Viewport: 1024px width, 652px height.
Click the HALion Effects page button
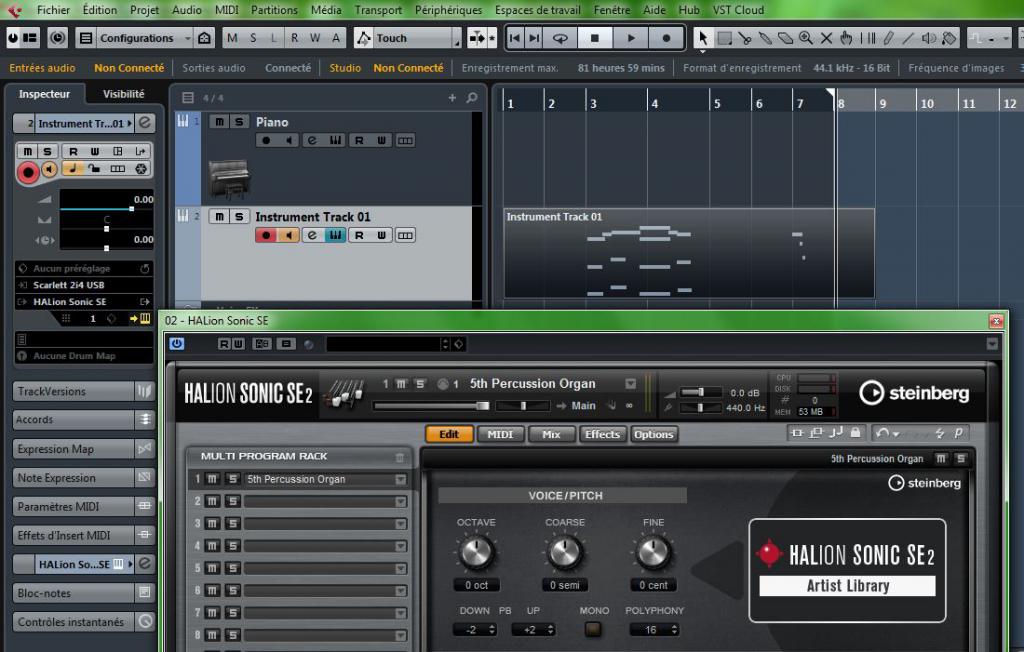pyautogui.click(x=602, y=434)
